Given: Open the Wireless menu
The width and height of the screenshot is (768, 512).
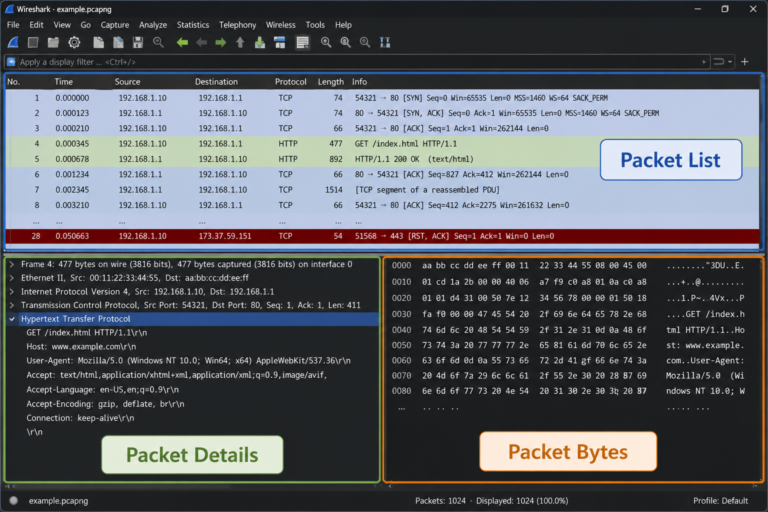Looking at the screenshot, I should (281, 25).
